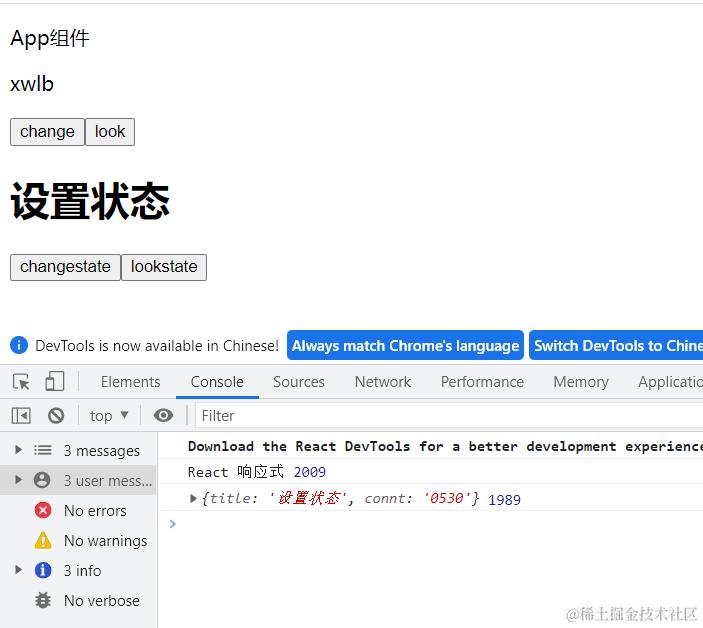This screenshot has height=628, width=703.
Task: Expand the 3 info group
Action: point(18,570)
